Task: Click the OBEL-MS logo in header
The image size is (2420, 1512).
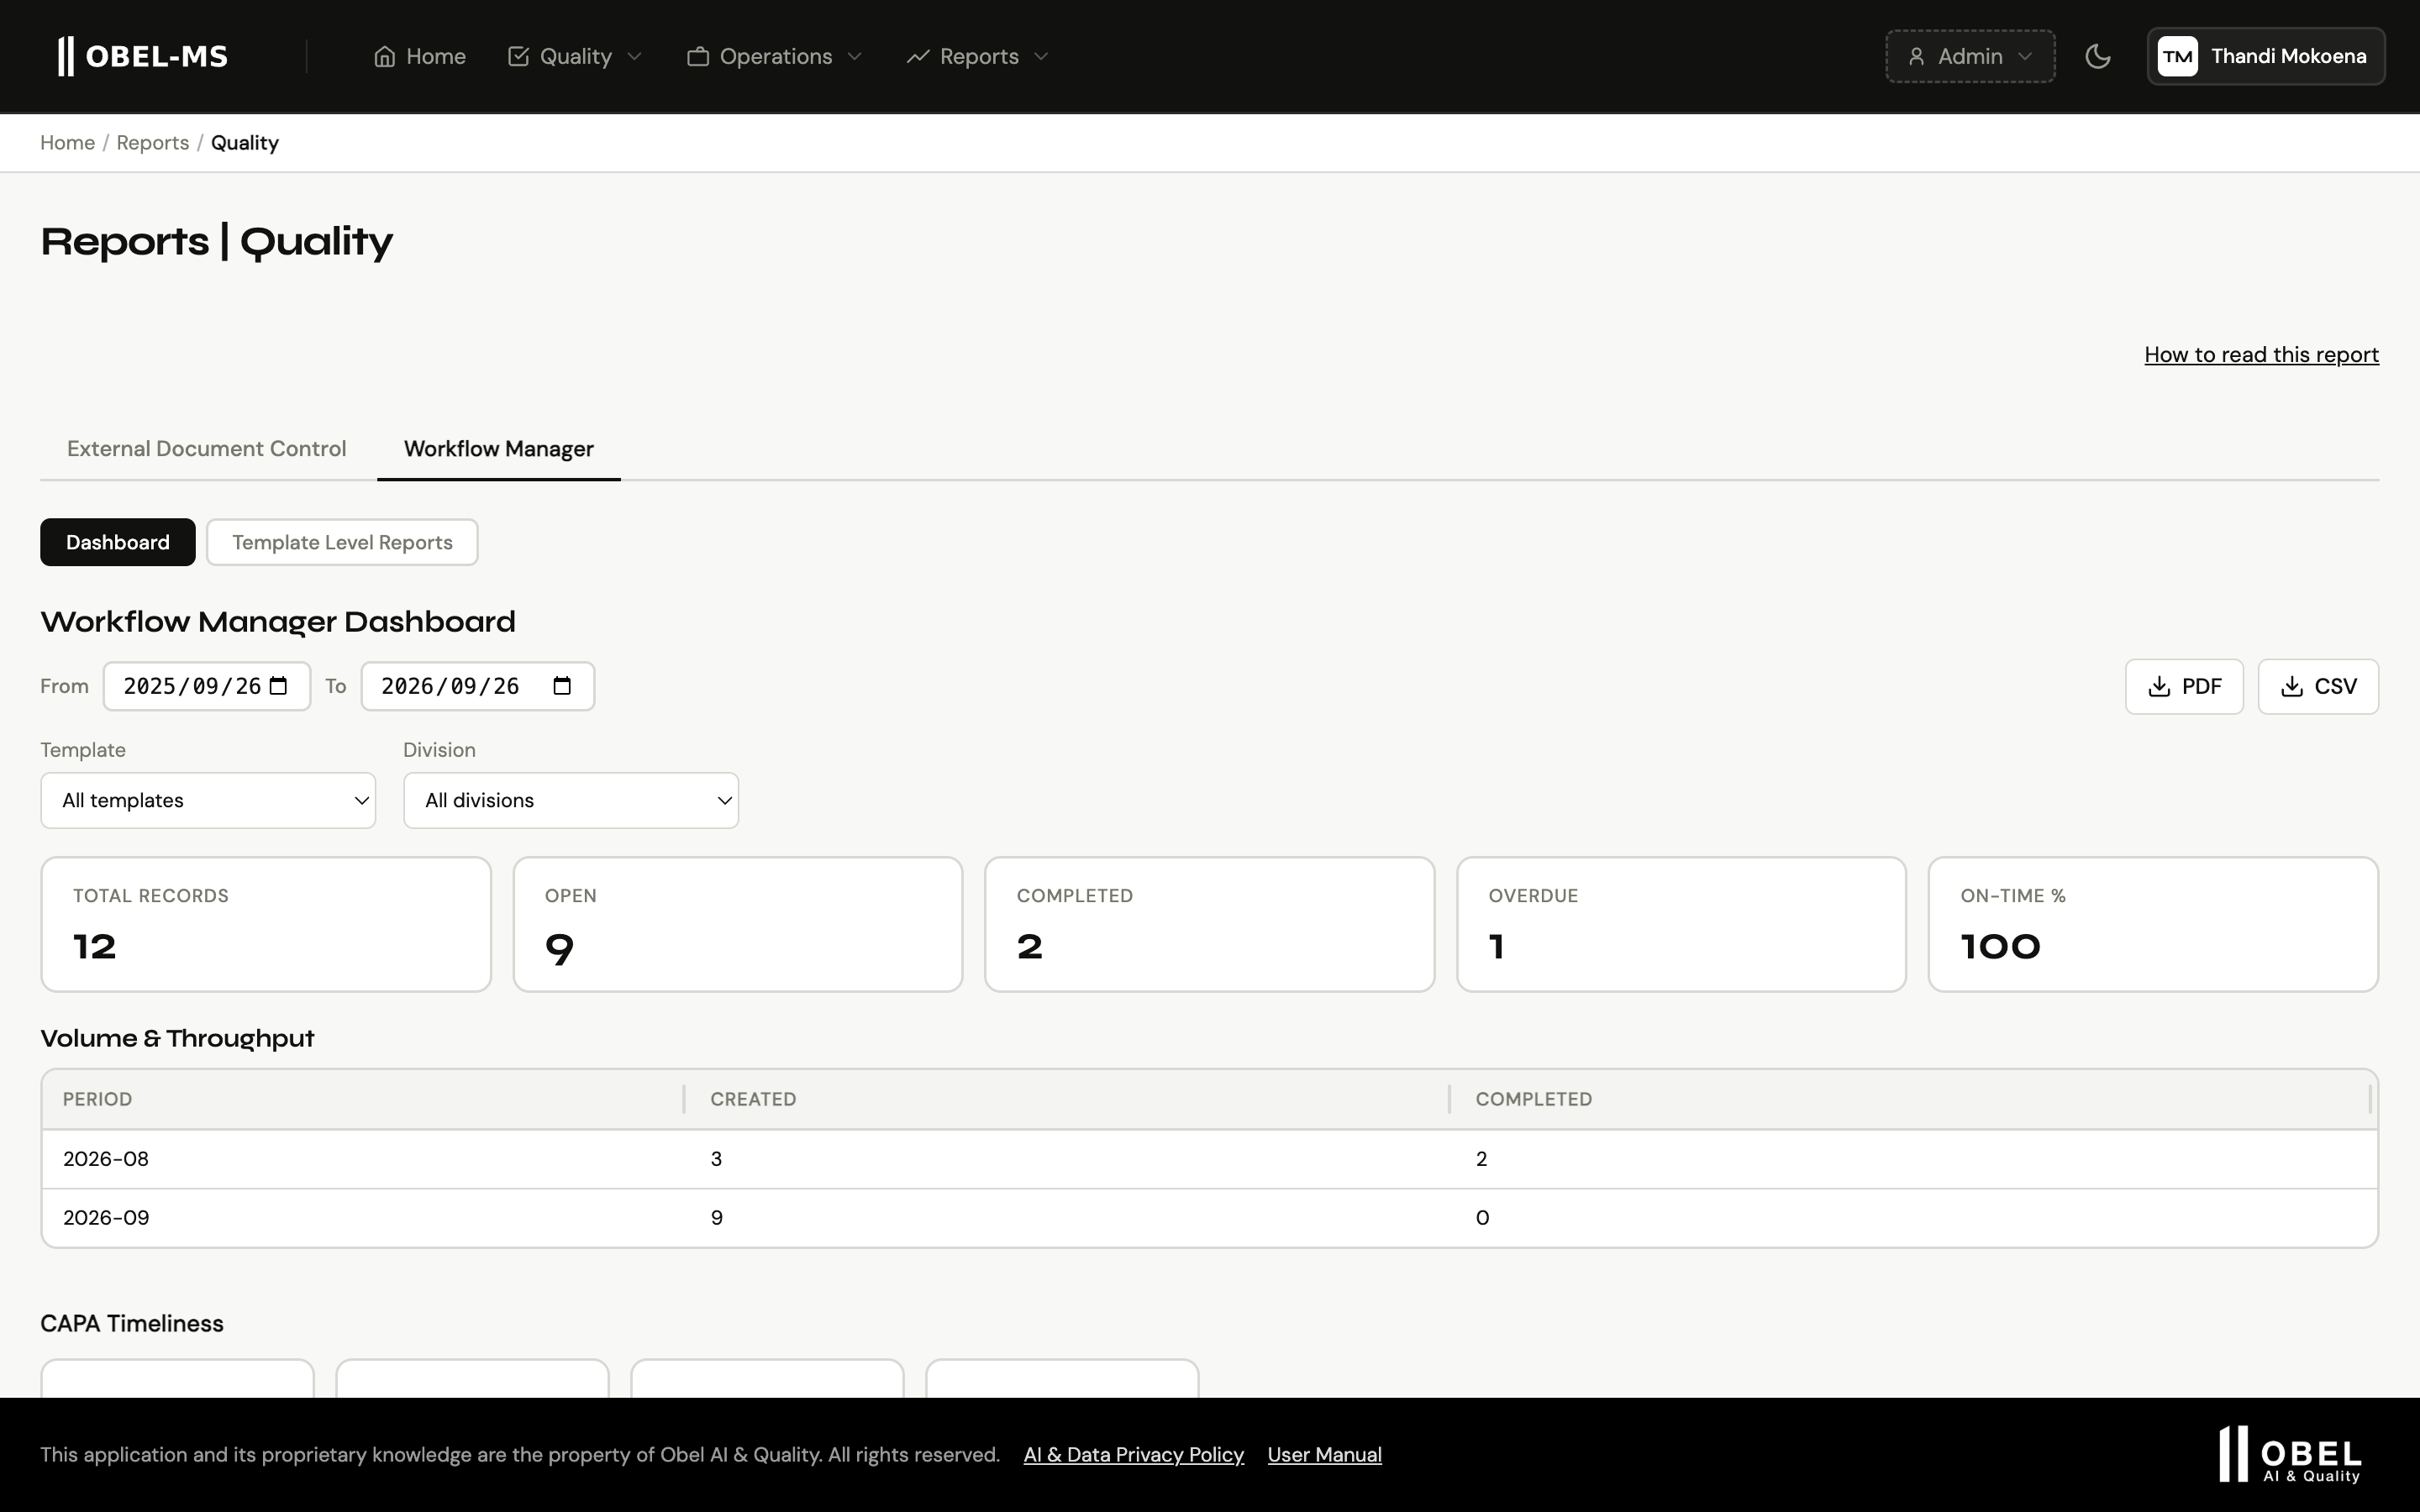Action: pos(143,56)
